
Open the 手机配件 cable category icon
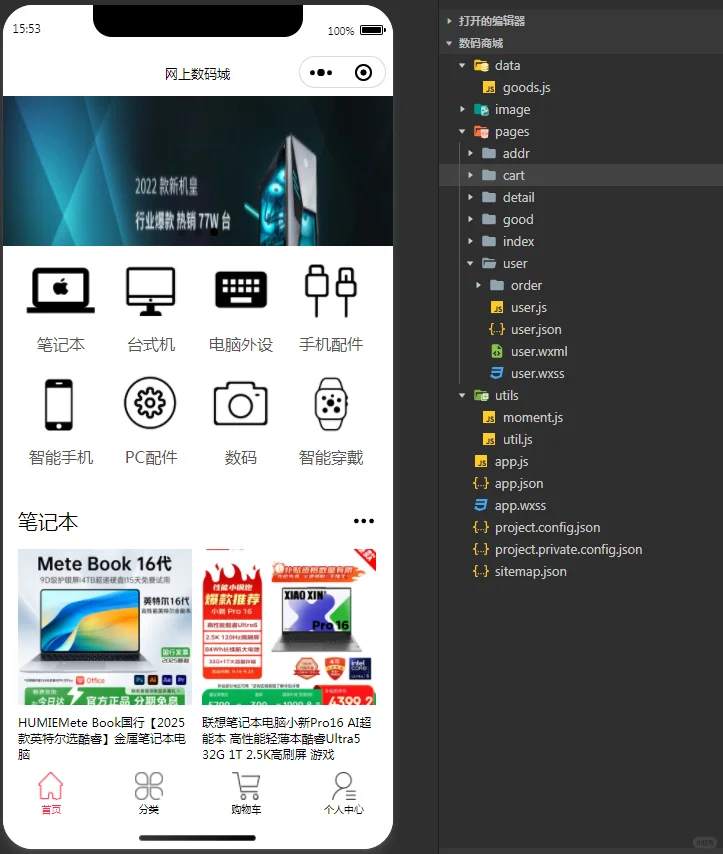[x=331, y=291]
